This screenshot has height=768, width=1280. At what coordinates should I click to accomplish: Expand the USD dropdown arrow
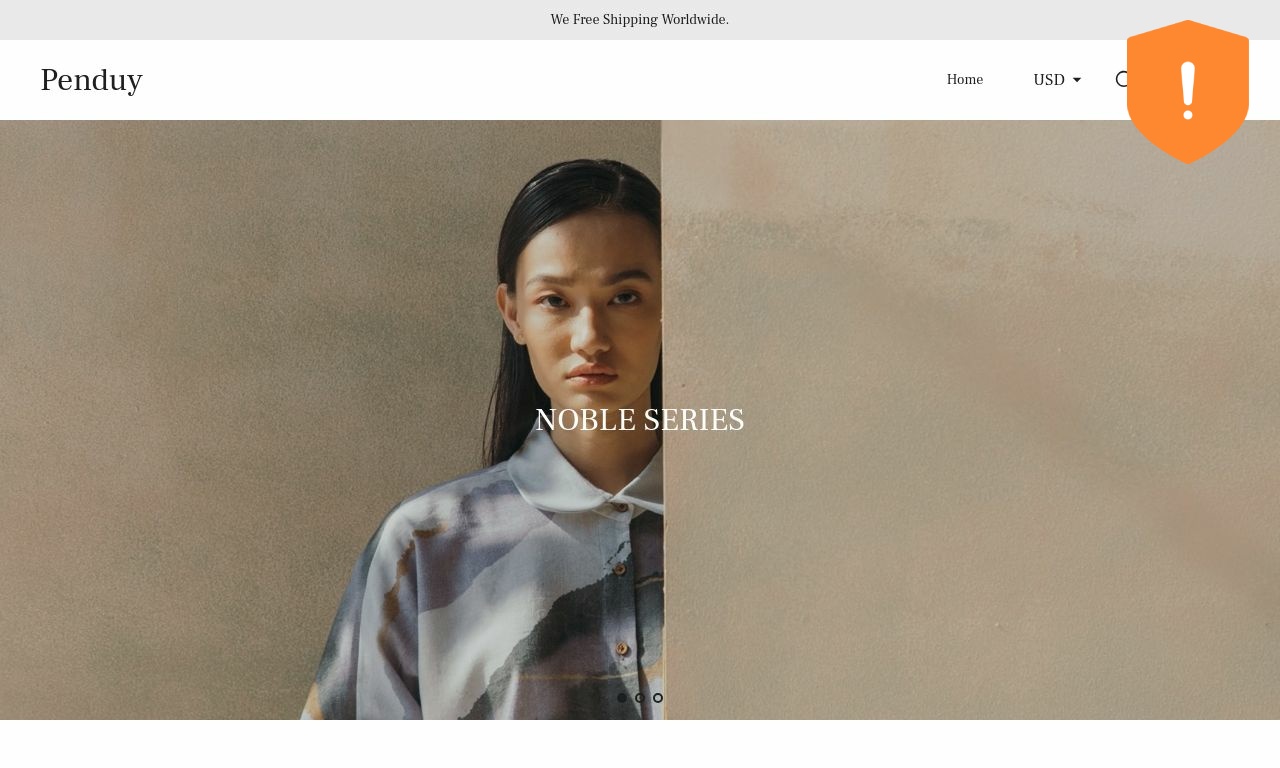(x=1077, y=80)
